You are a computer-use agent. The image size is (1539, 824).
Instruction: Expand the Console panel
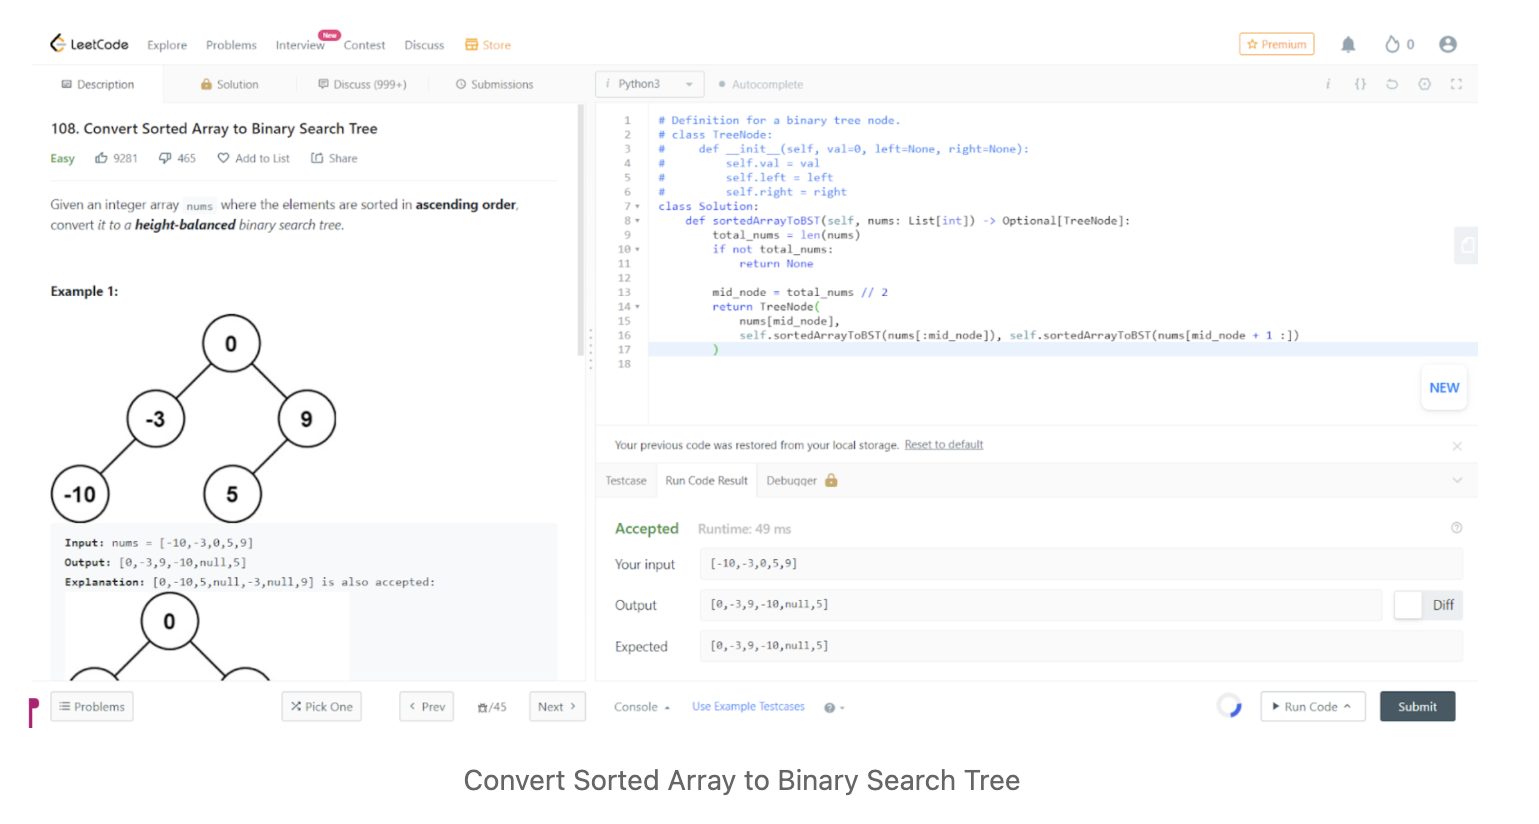(641, 707)
